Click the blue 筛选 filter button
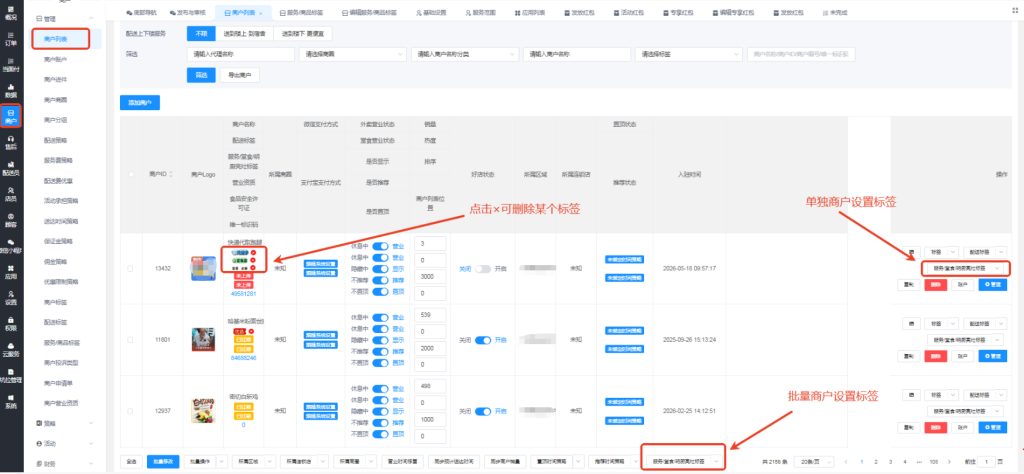The height and width of the screenshot is (474, 1024). coord(200,76)
